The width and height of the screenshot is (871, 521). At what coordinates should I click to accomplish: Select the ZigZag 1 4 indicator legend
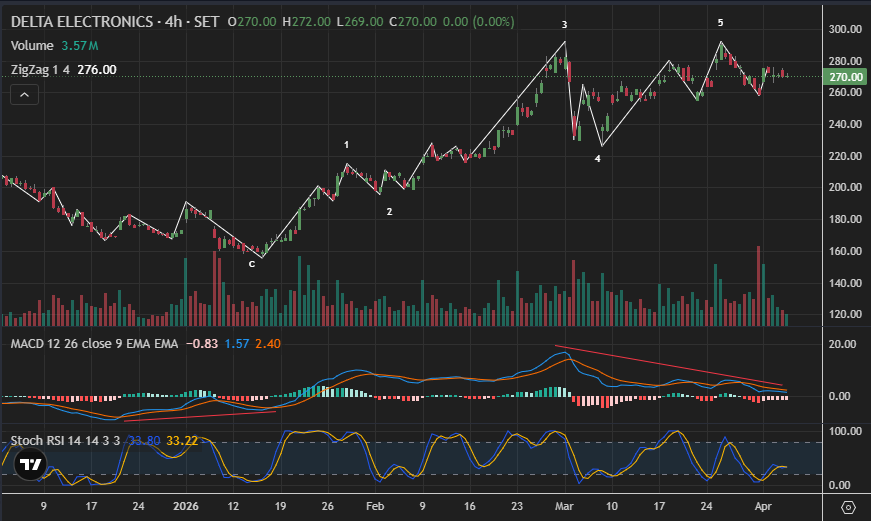click(x=40, y=69)
